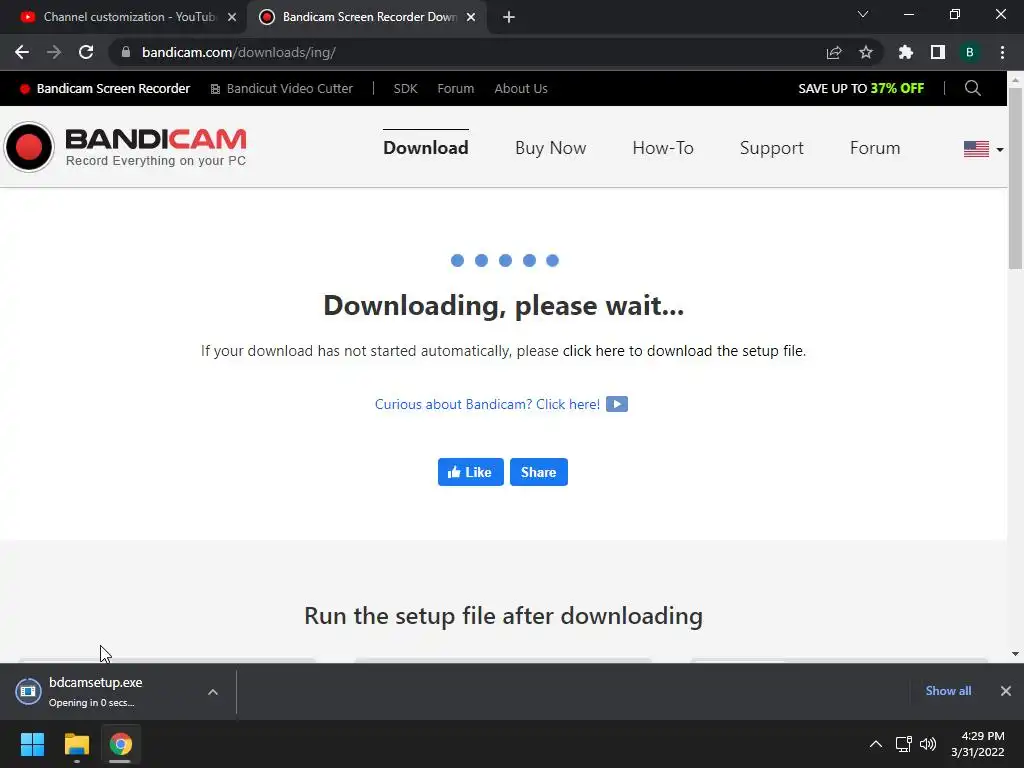Image resolution: width=1024 pixels, height=768 pixels.
Task: Open the Support nav item
Action: click(771, 148)
